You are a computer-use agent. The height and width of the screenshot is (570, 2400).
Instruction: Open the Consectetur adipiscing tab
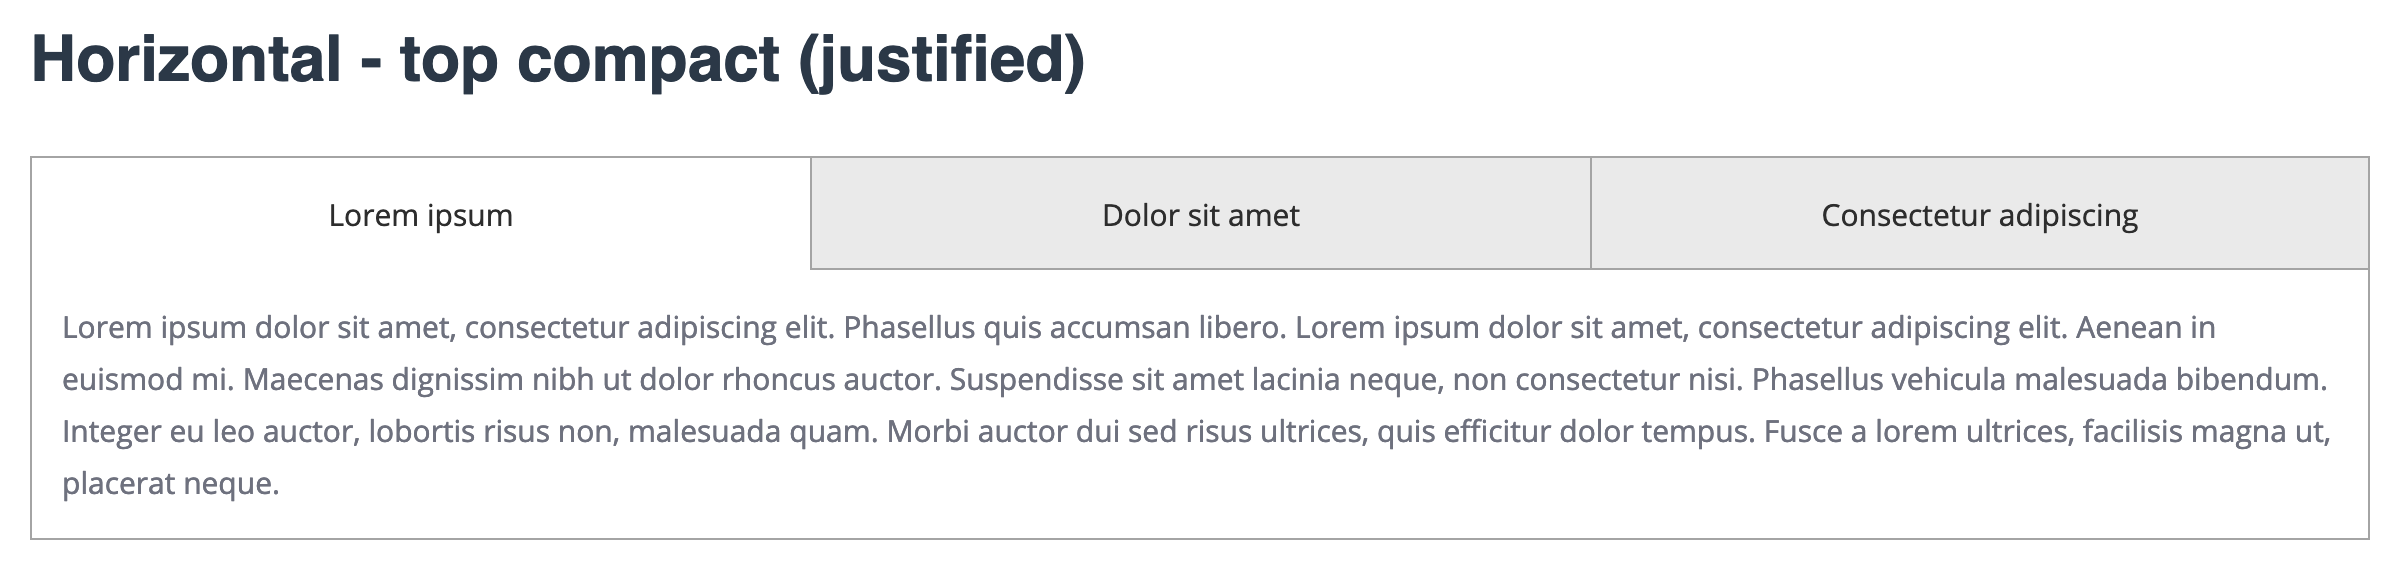pyautogui.click(x=1979, y=216)
